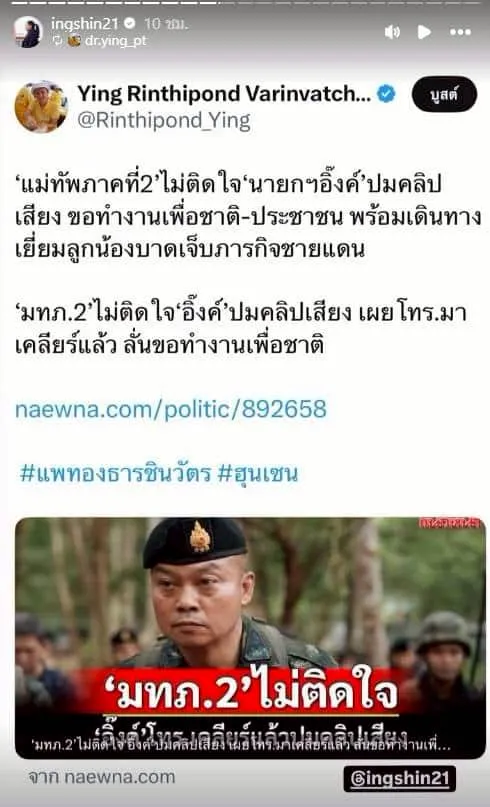Open naewna.com/politic/892658 link
Image resolution: width=490 pixels, height=807 pixels.
[171, 409]
